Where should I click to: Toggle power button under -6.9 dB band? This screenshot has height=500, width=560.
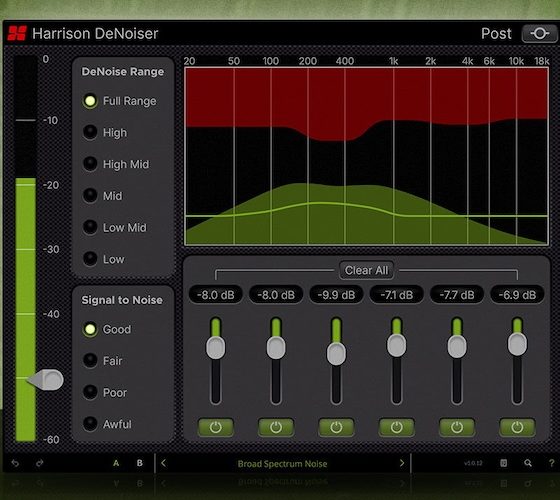coord(518,427)
